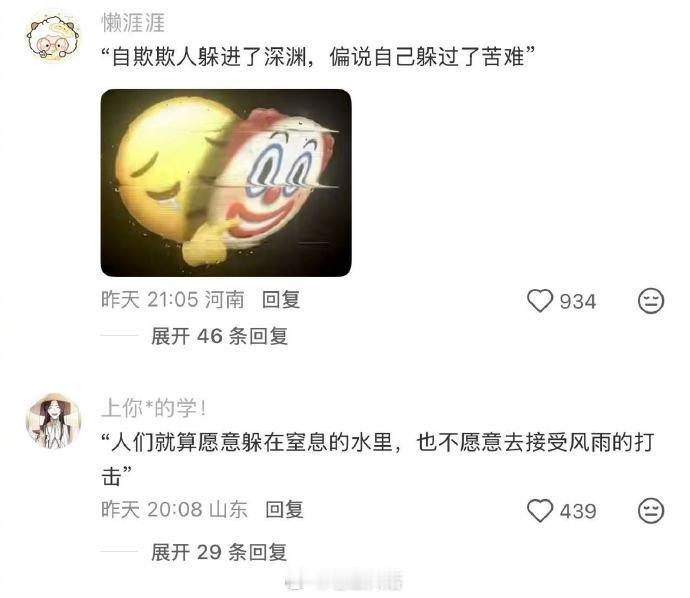690x598 pixels.
Task: Click the 934 like count
Action: click(x=578, y=301)
